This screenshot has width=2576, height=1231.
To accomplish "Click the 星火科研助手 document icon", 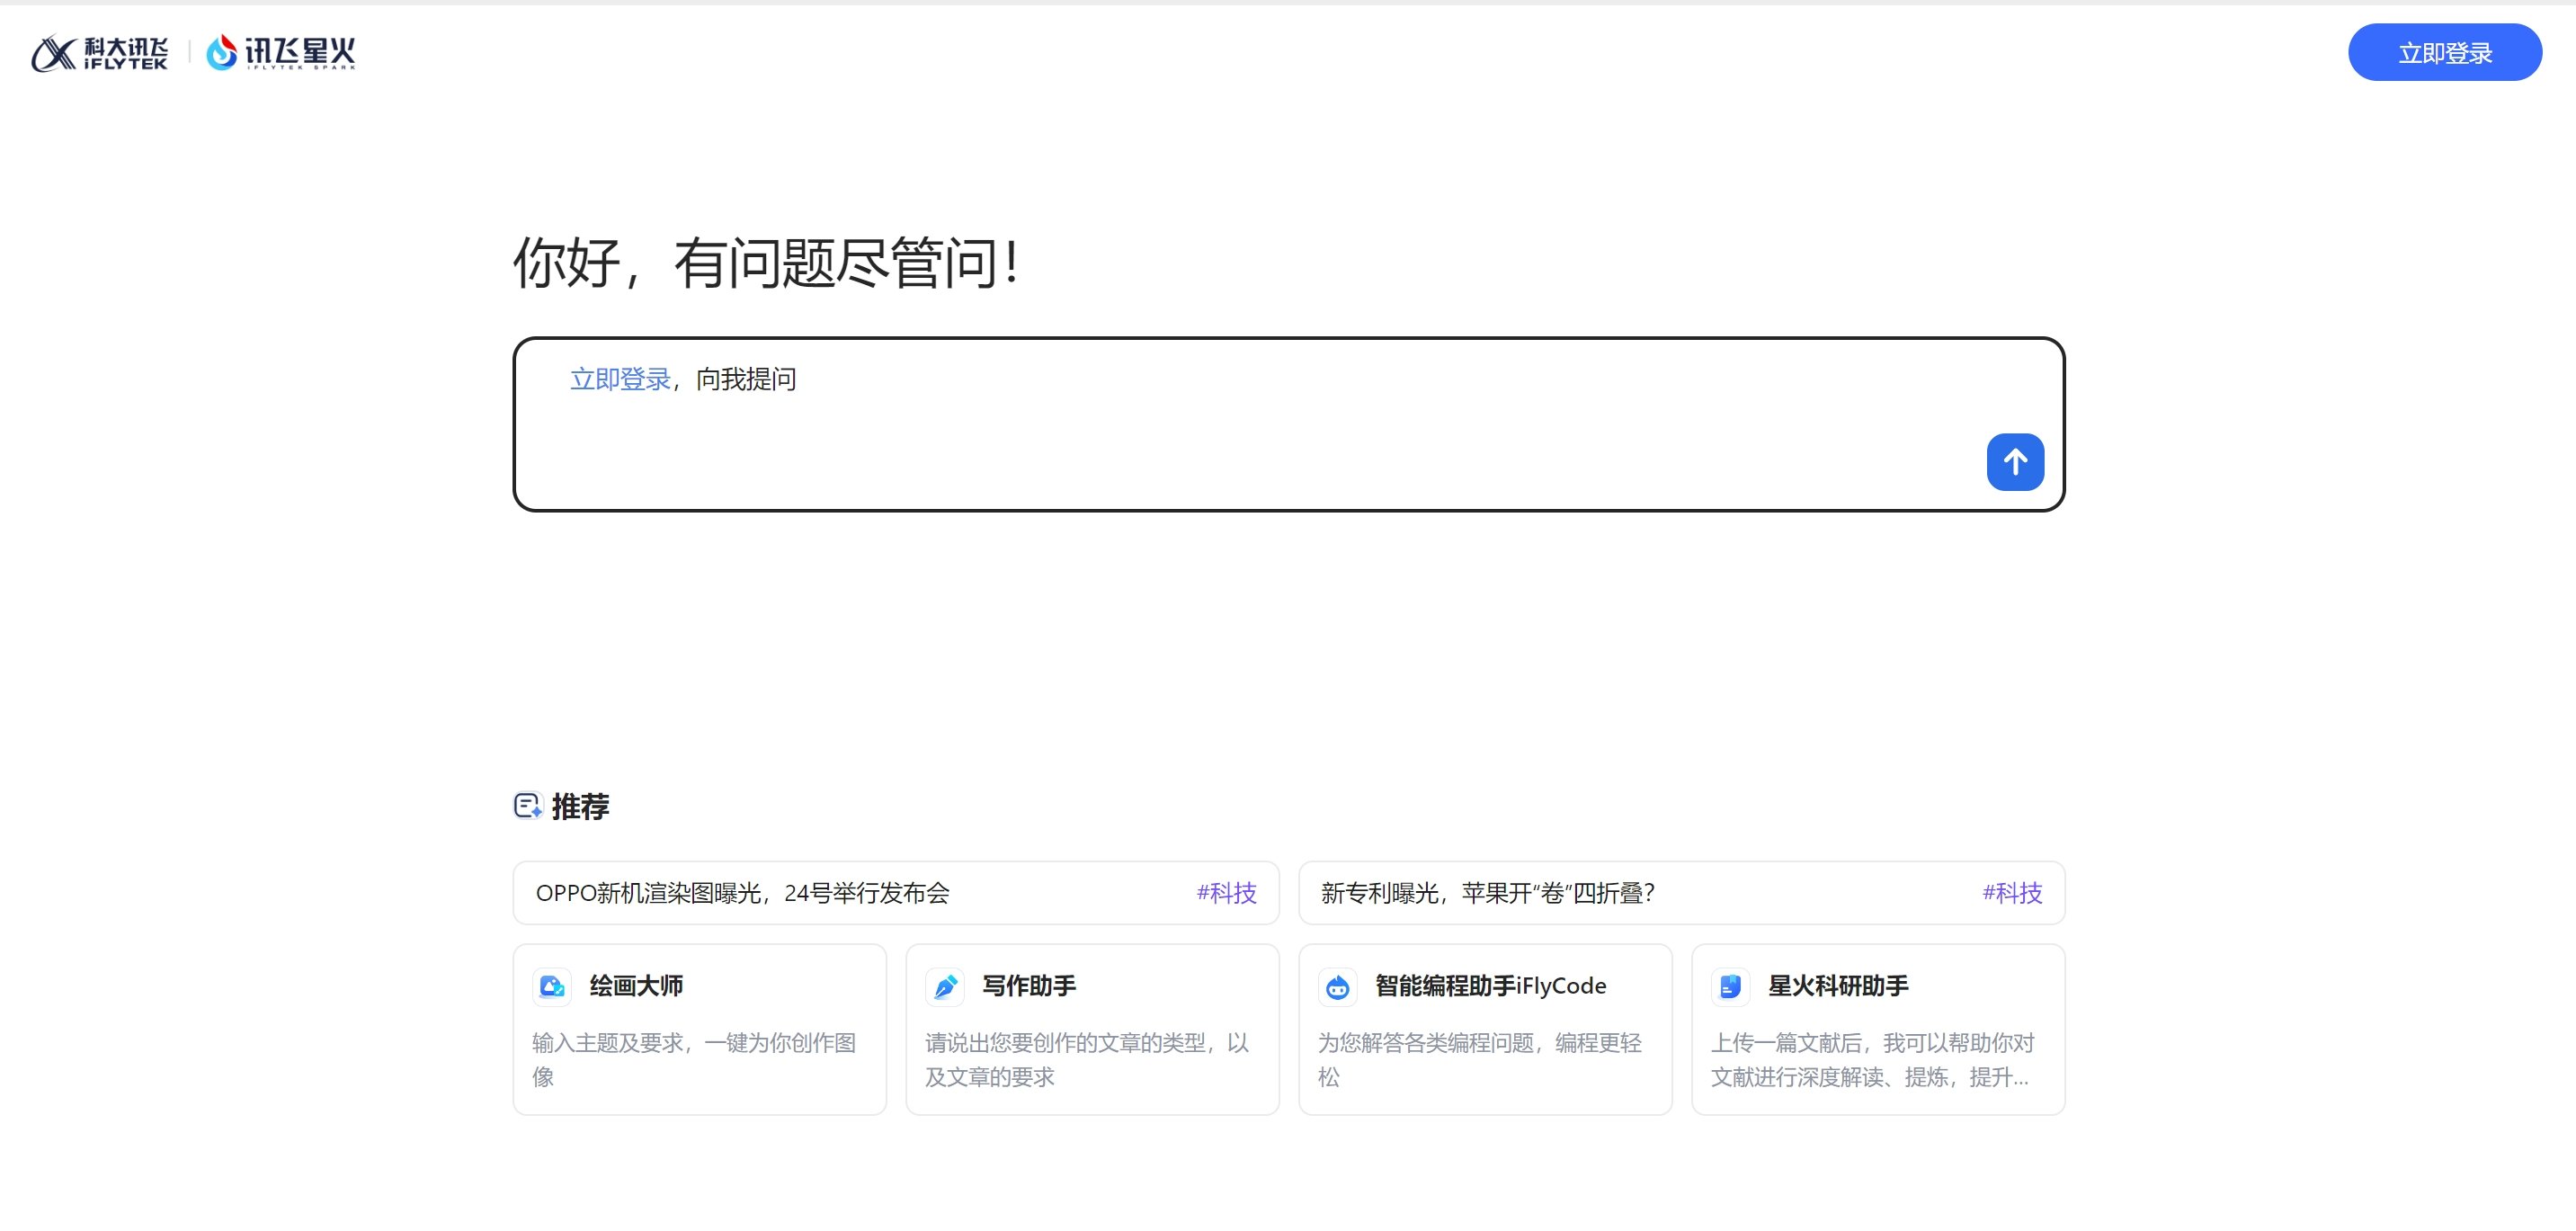I will [1729, 986].
